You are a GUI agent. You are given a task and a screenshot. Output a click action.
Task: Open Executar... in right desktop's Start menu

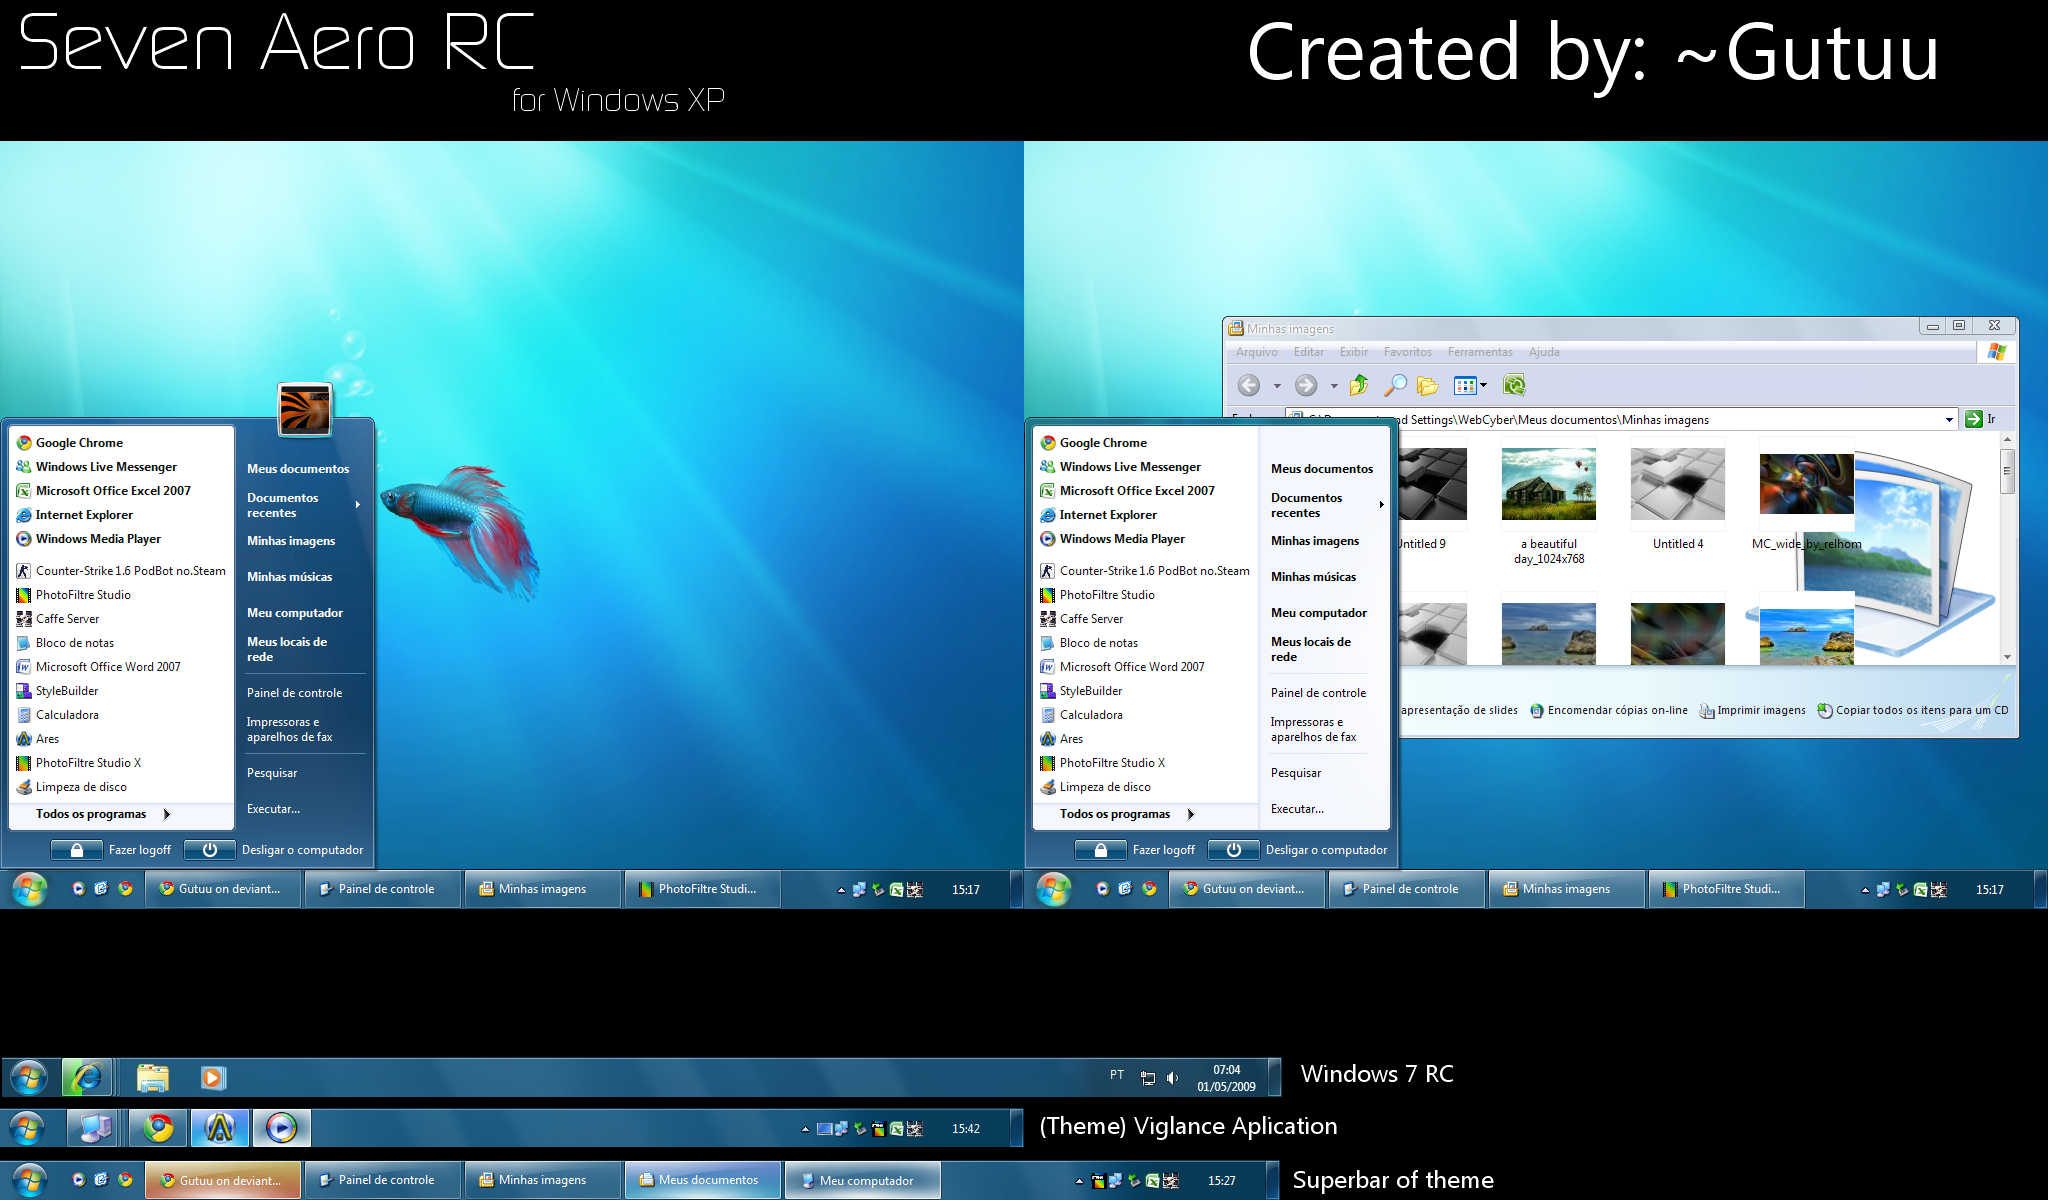pyautogui.click(x=1298, y=809)
